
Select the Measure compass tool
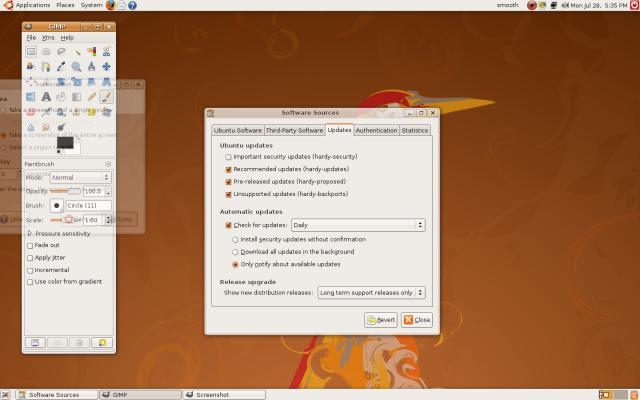pyautogui.click(x=91, y=67)
